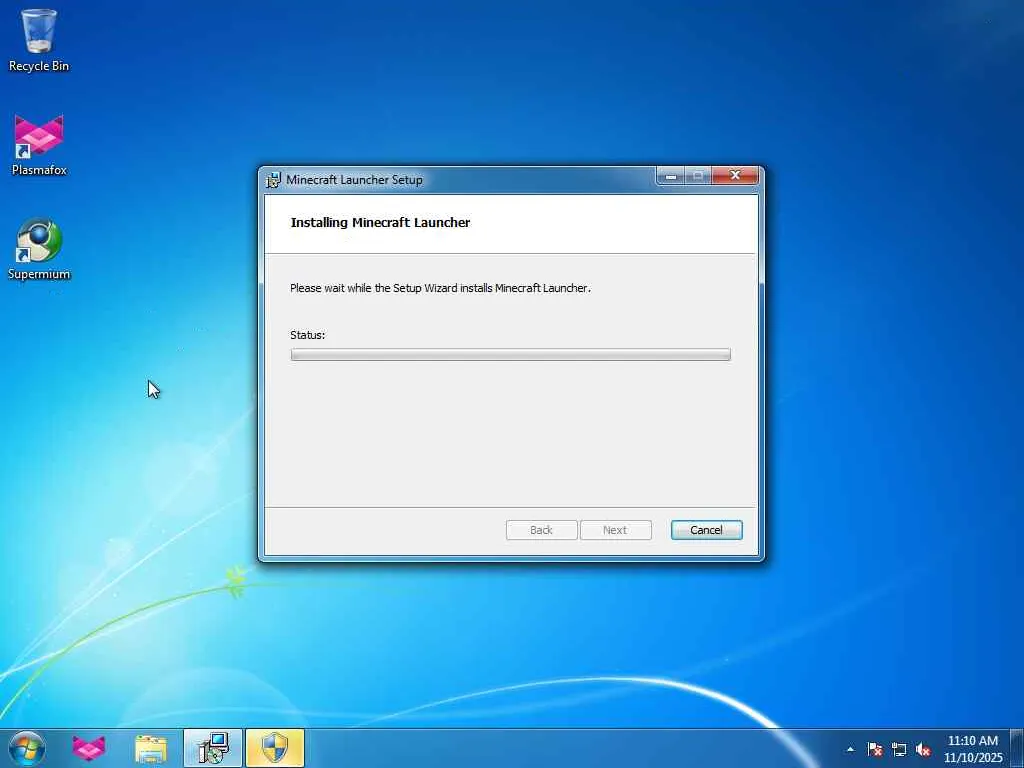1024x768 pixels.
Task: Click the 'Installing Minecraft Launcher' heading
Action: click(380, 223)
